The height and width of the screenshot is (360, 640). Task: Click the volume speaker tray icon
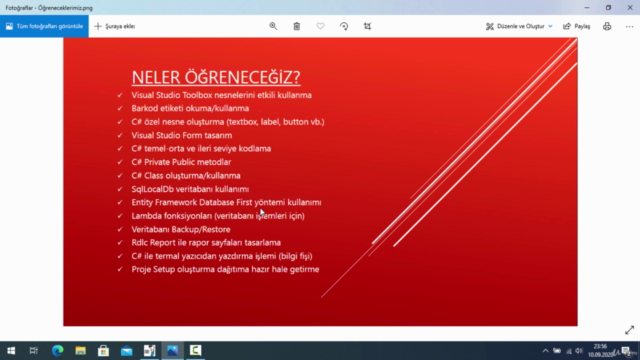[578, 351]
